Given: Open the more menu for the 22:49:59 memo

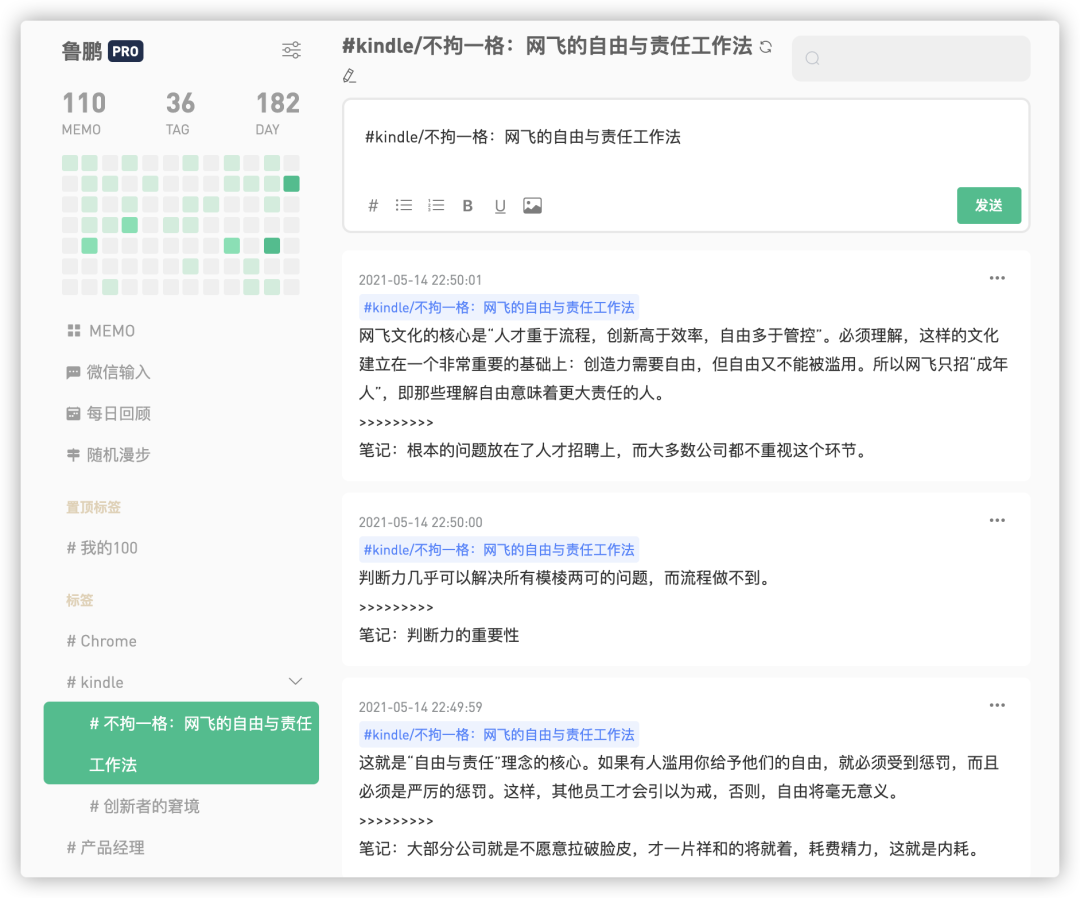Looking at the screenshot, I should (997, 705).
